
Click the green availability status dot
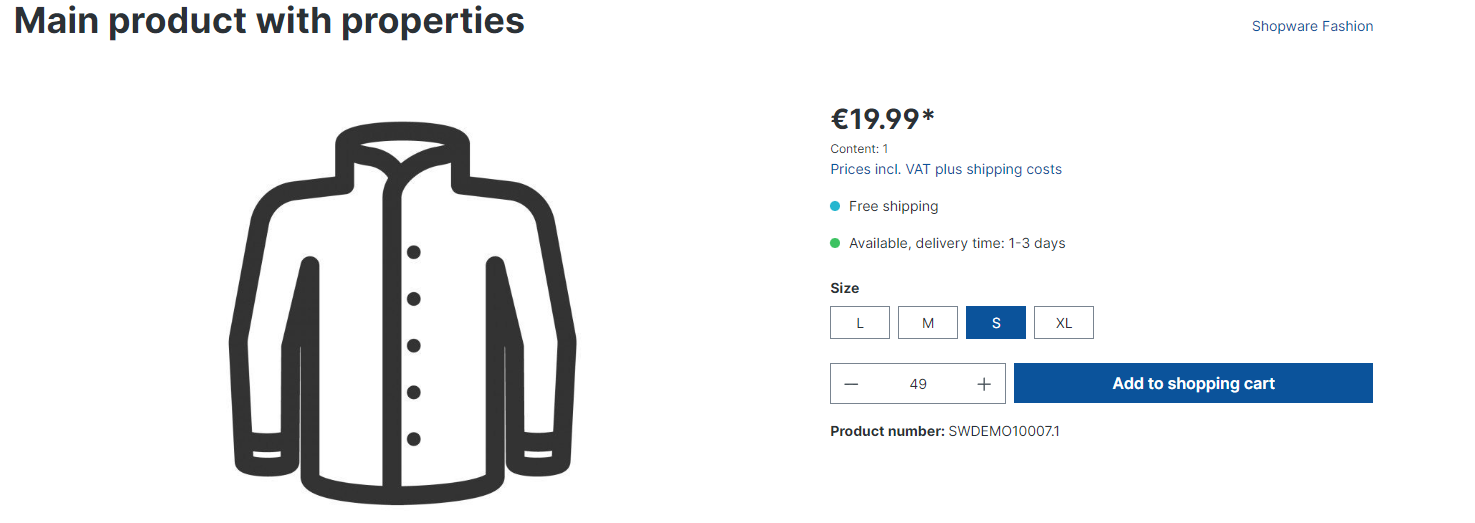pos(835,243)
